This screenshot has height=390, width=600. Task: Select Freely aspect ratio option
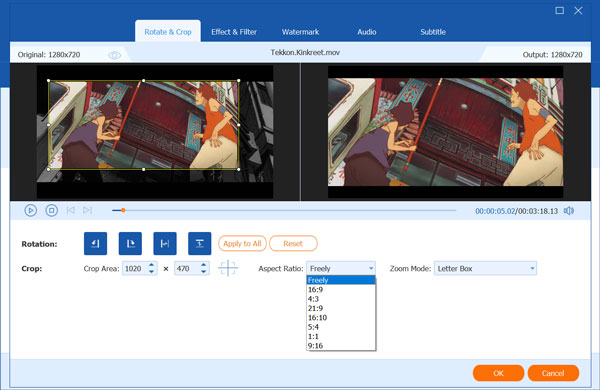click(x=341, y=280)
